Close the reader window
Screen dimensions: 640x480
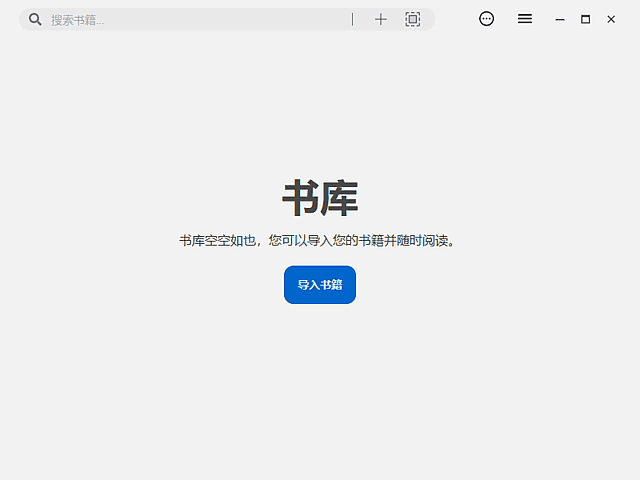[611, 19]
